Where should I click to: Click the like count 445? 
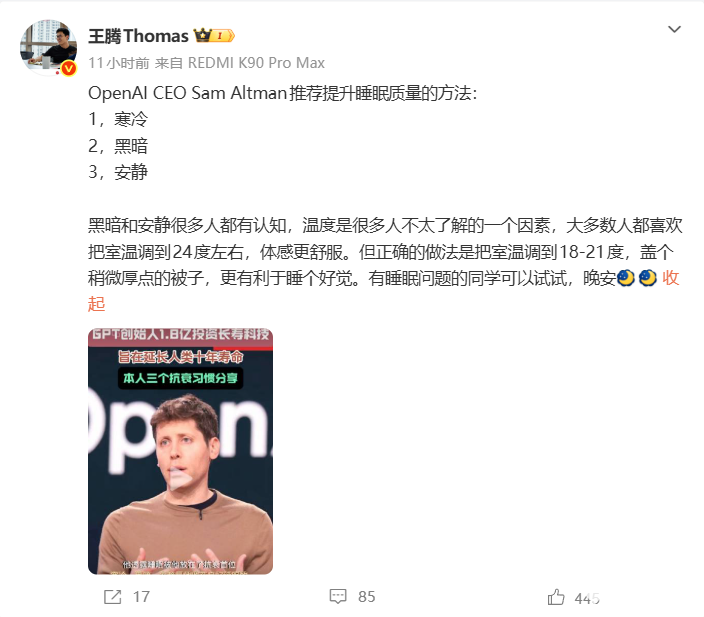(x=587, y=598)
